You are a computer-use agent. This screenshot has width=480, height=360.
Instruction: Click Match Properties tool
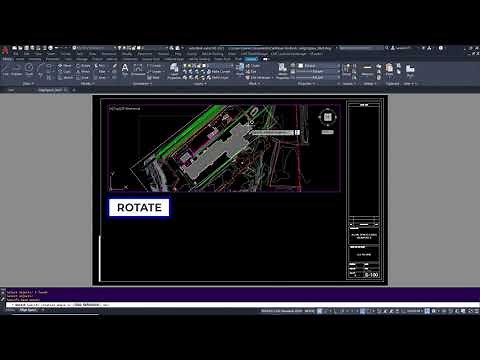pyautogui.click(x=282, y=71)
